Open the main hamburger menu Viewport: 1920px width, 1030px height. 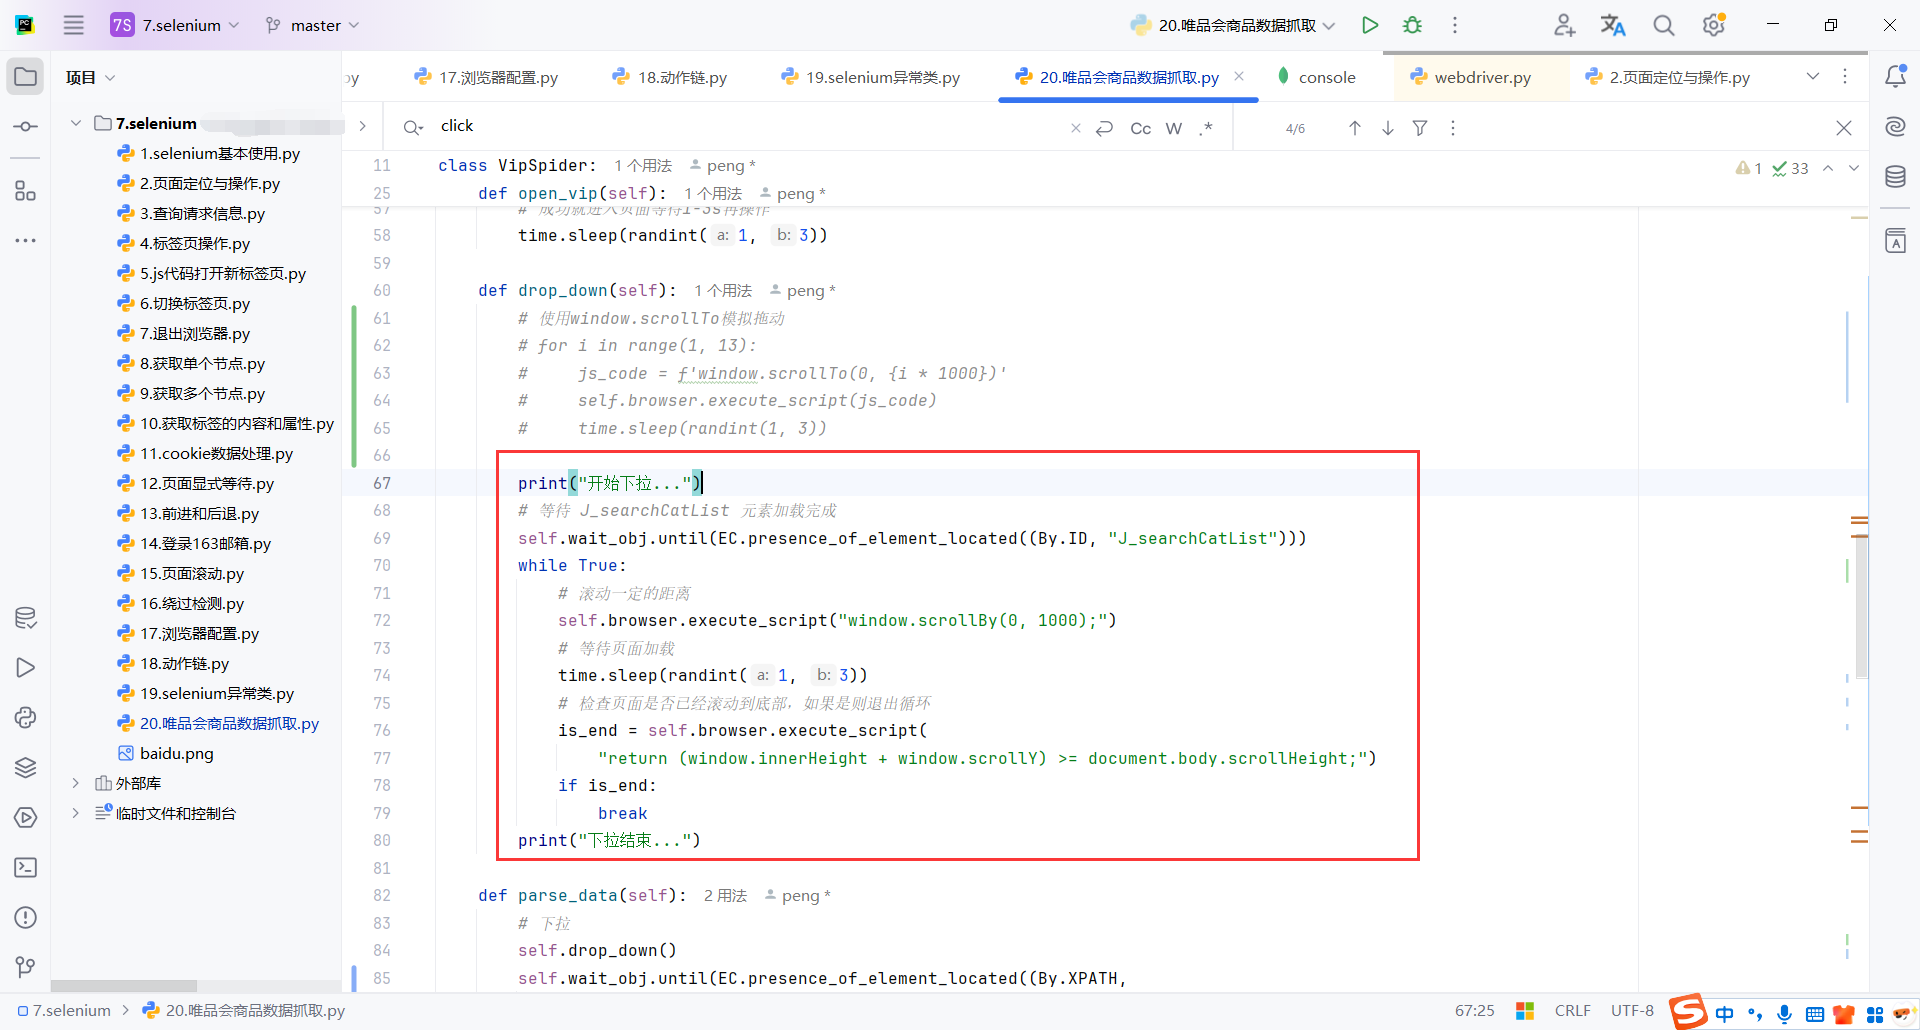(74, 25)
